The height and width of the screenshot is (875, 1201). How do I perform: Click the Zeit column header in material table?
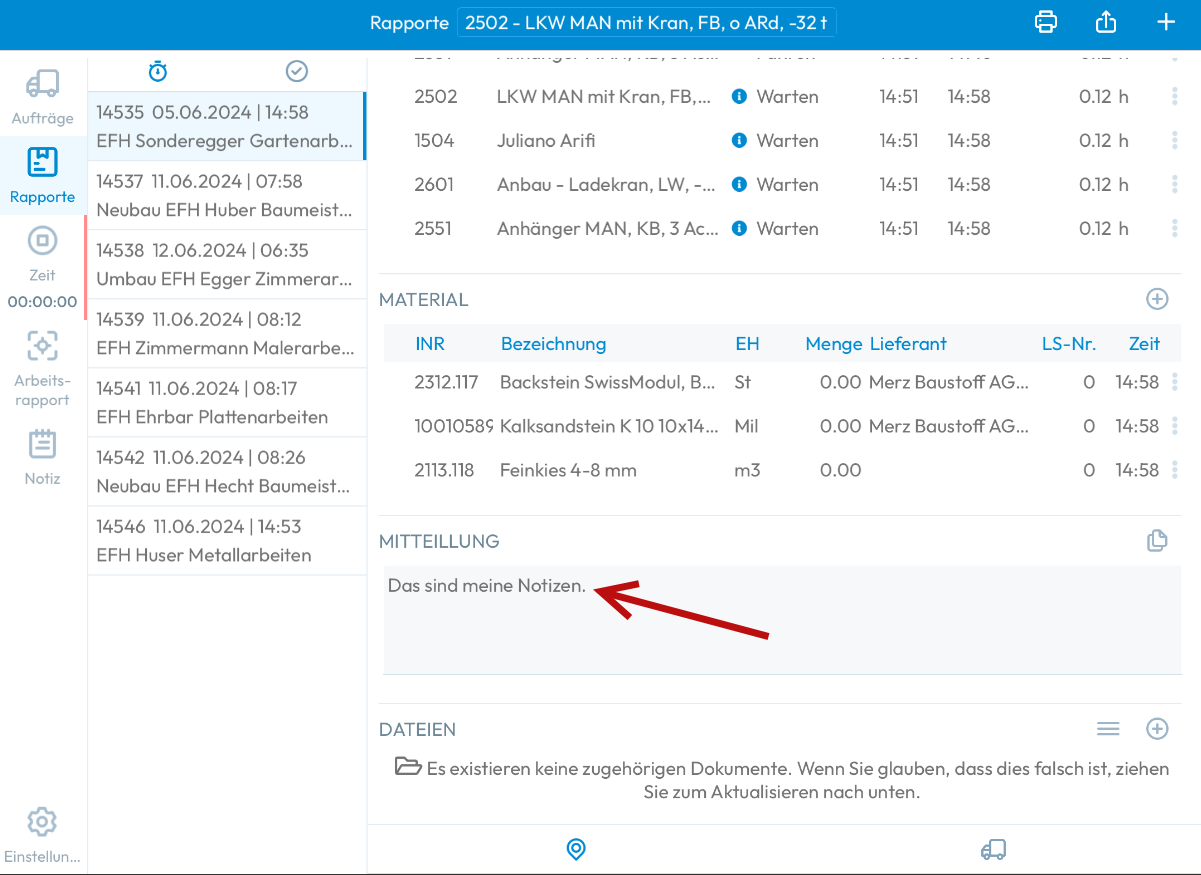[x=1144, y=344]
